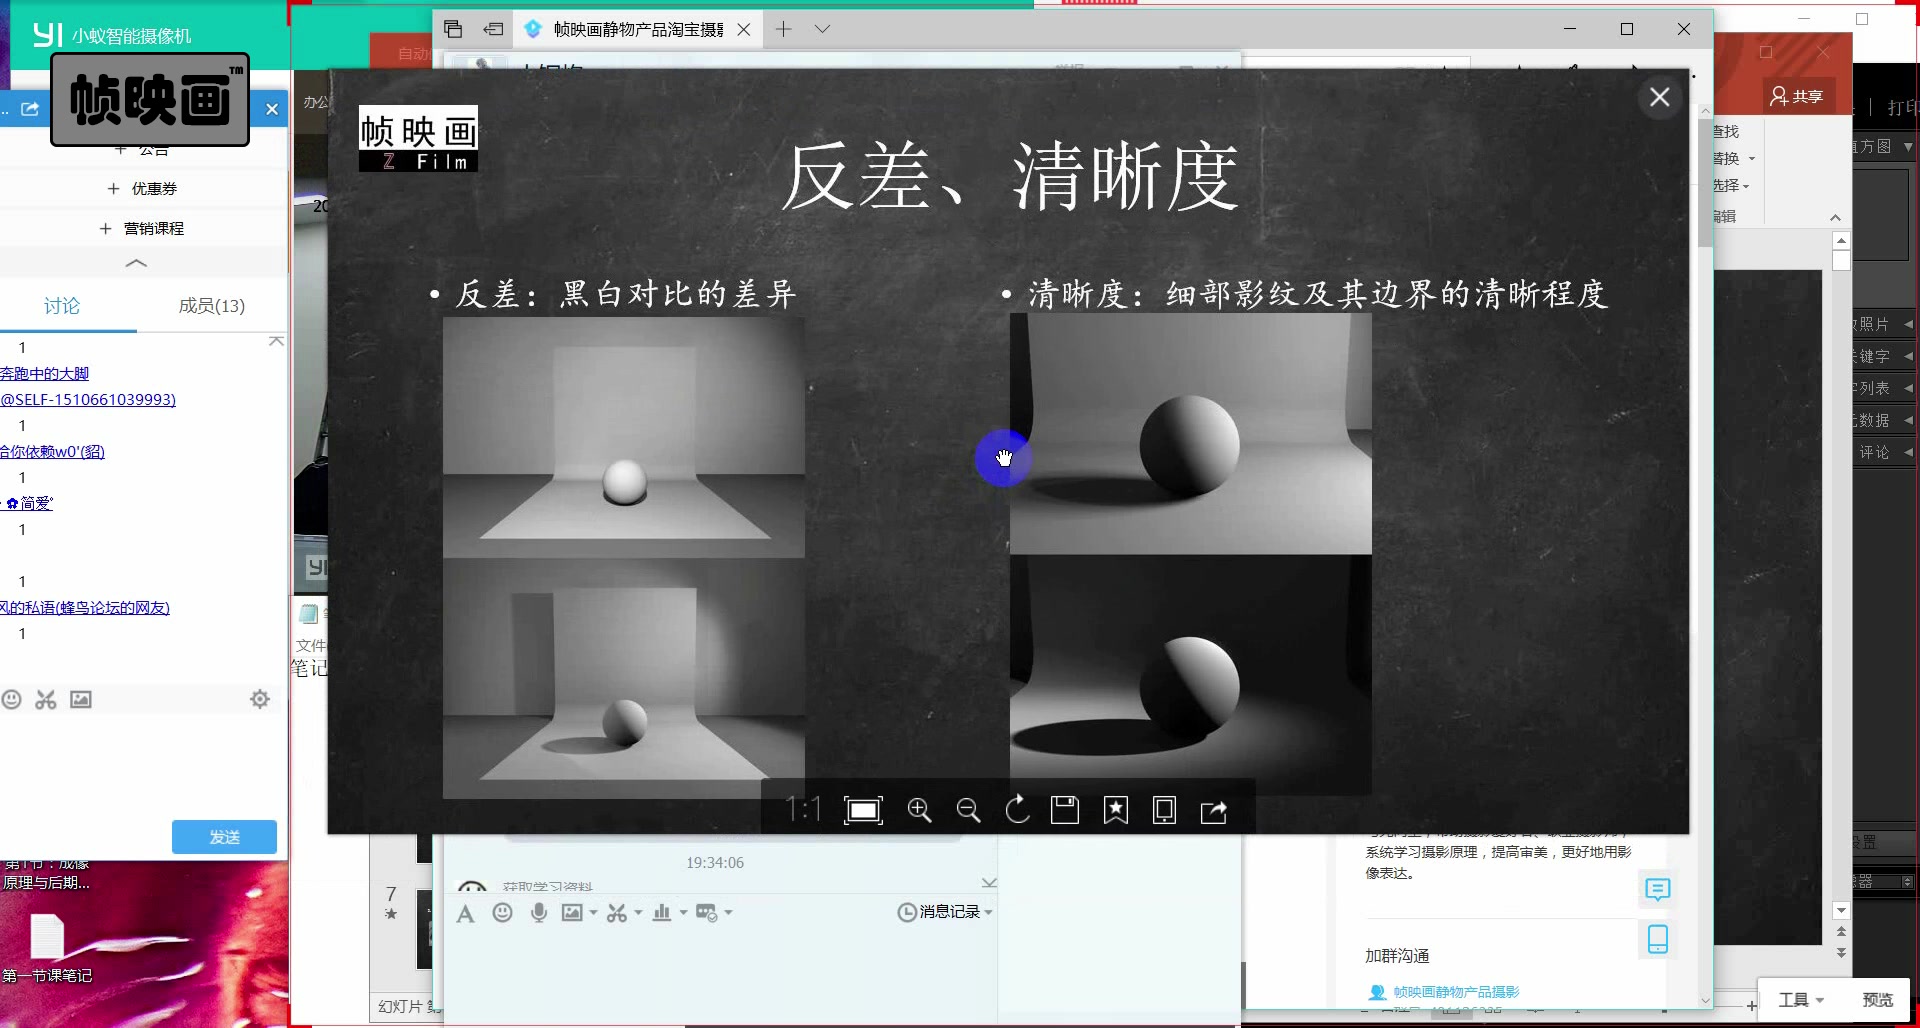Close the left live panel with X
Image resolution: width=1920 pixels, height=1028 pixels.
coord(272,109)
